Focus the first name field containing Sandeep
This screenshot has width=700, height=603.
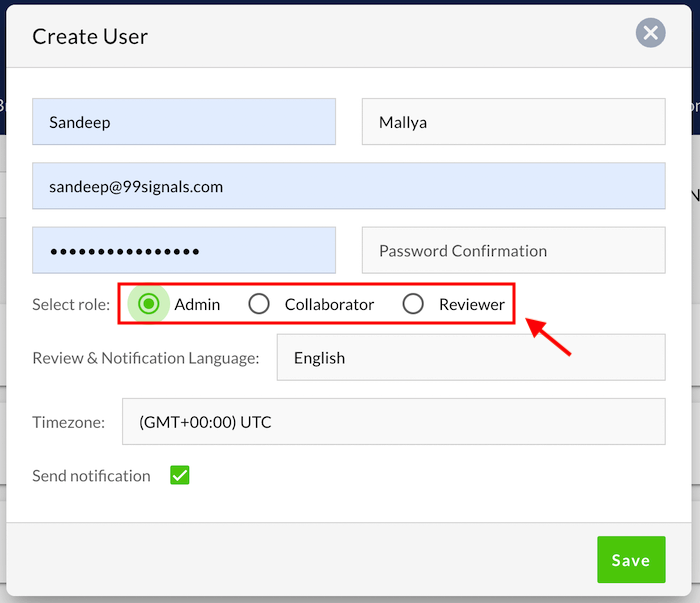[183, 123]
